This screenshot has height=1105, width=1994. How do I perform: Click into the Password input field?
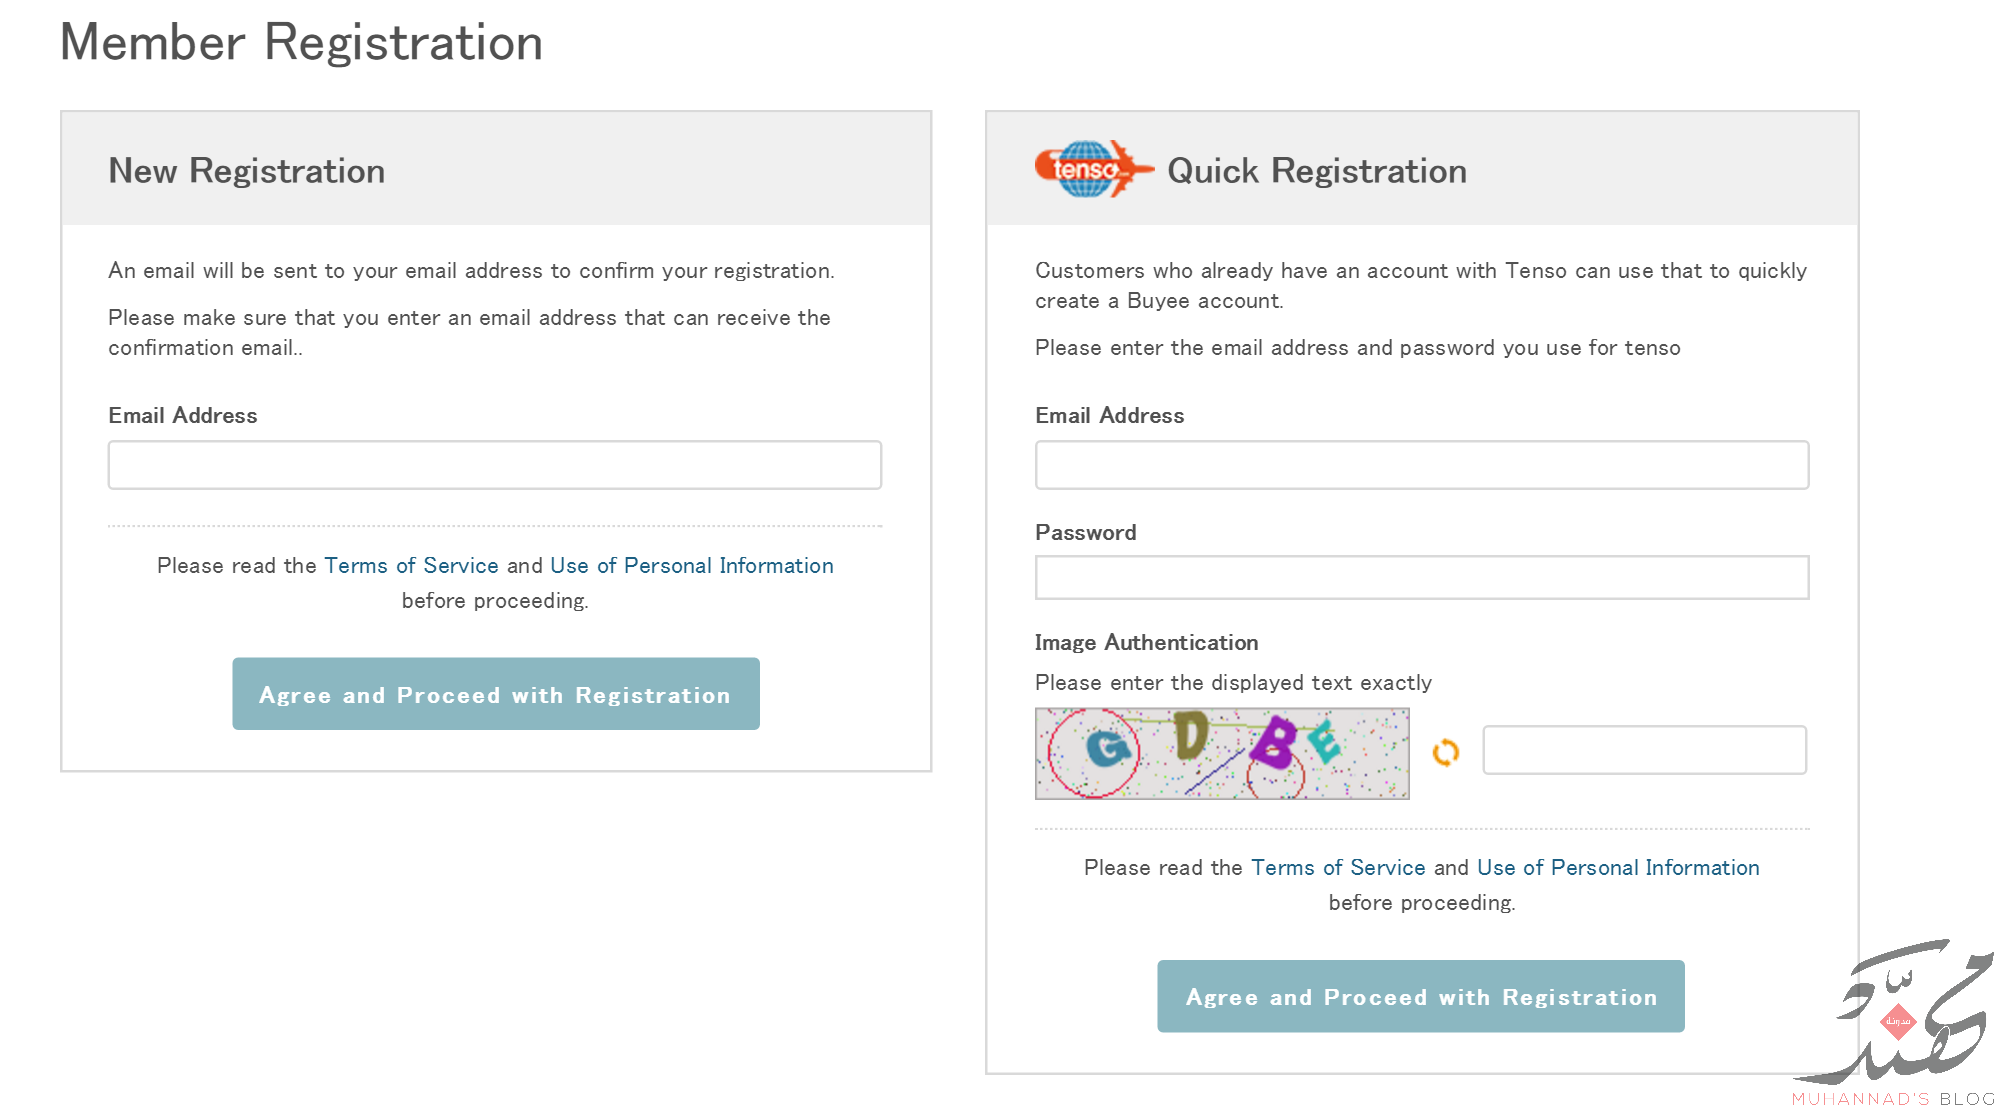coord(1421,578)
